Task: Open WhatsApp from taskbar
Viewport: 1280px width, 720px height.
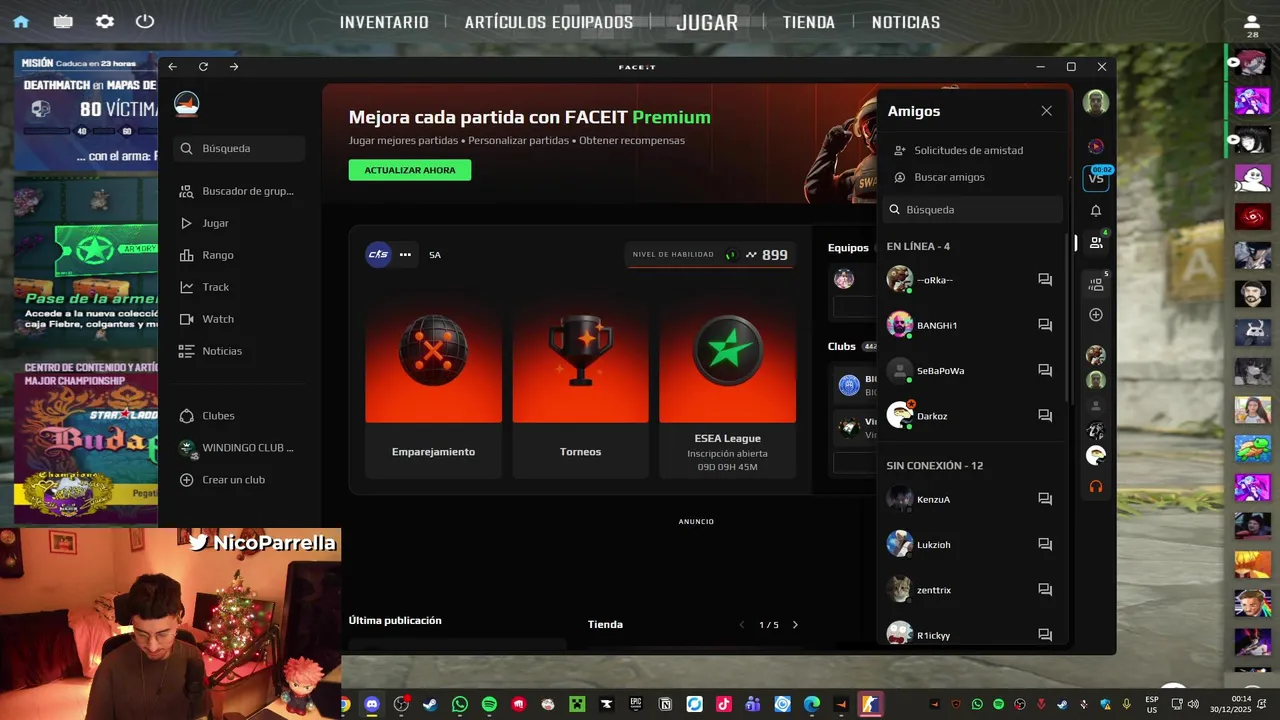Action: 460,704
